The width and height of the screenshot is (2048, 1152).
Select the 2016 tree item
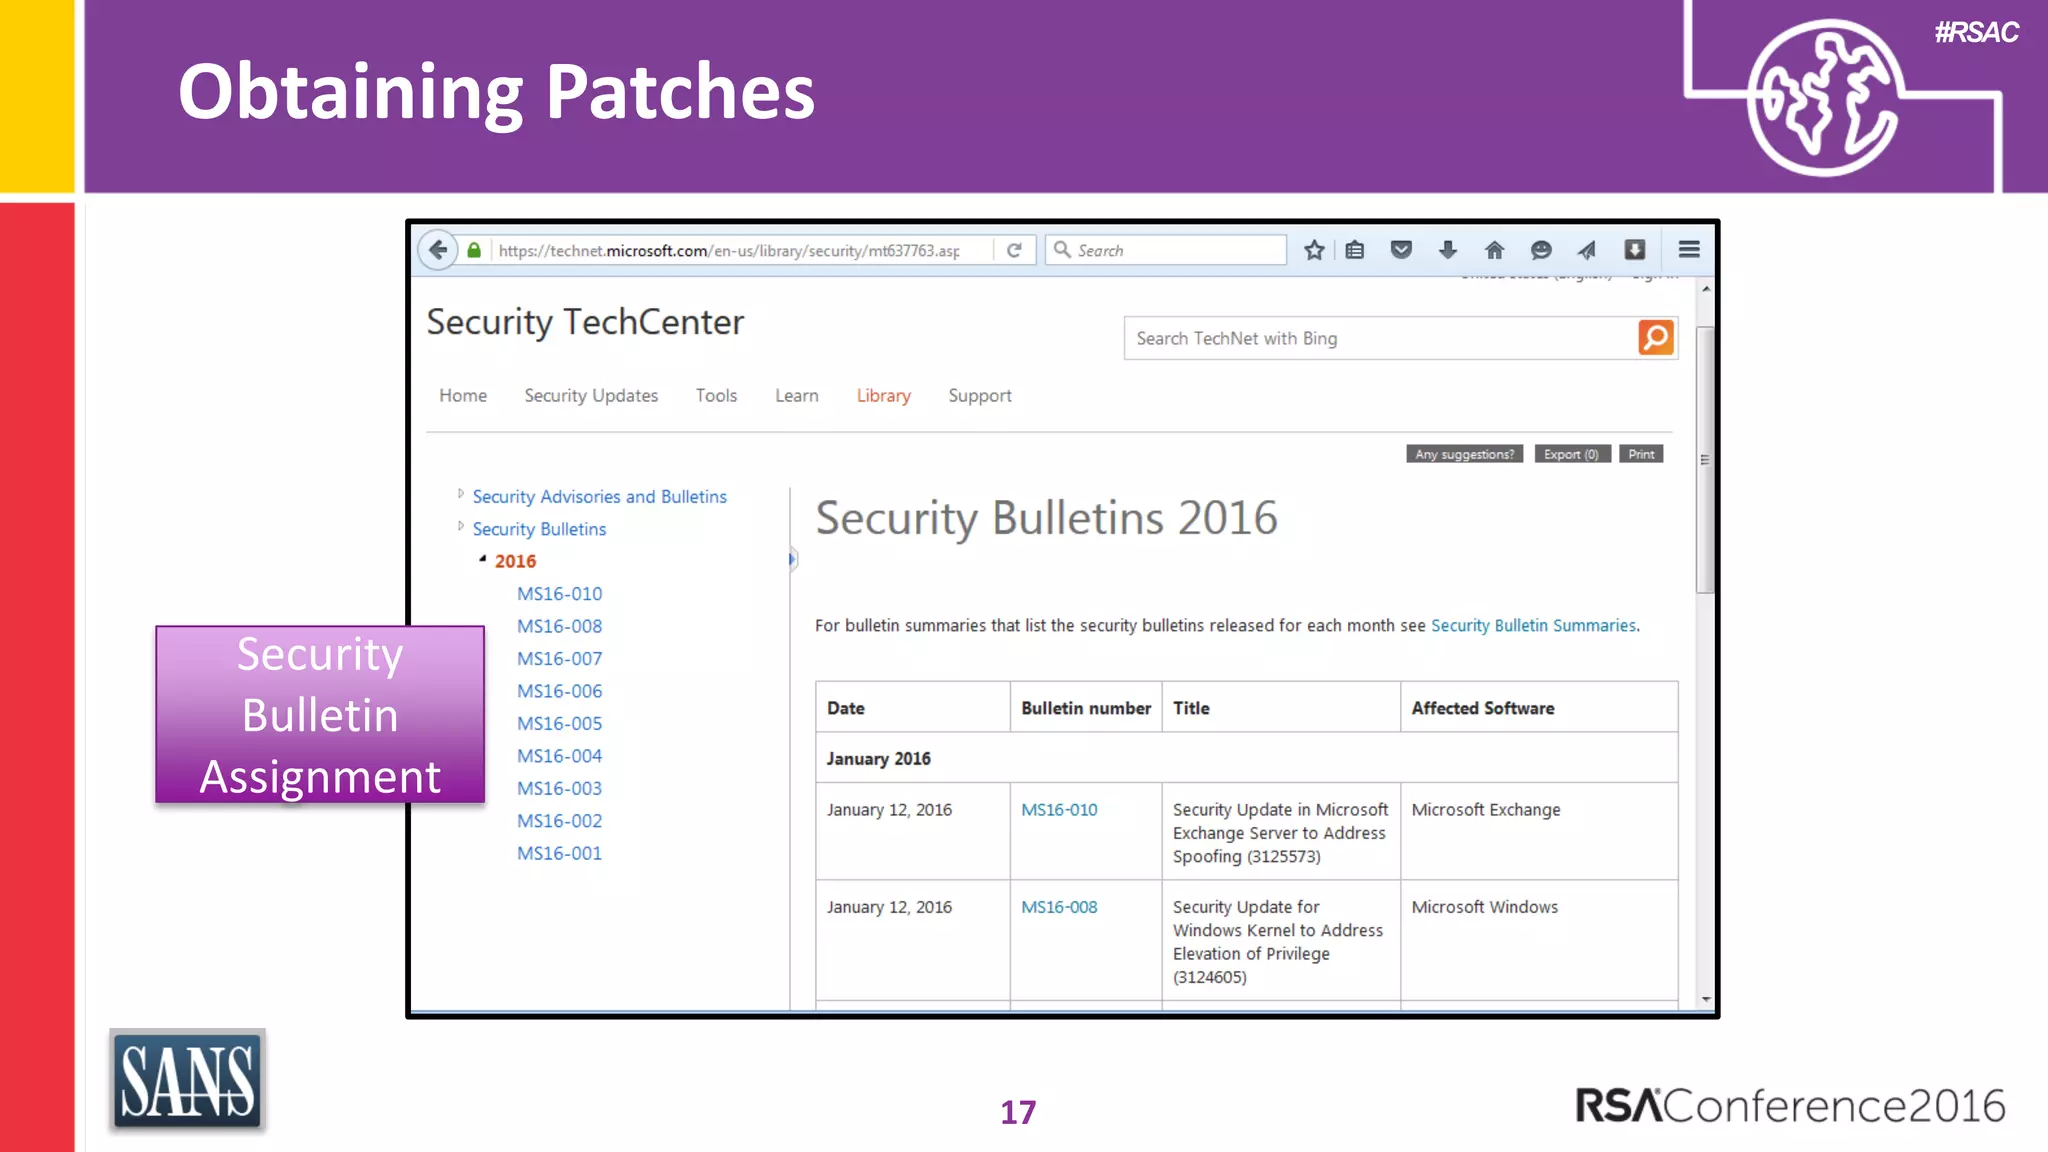click(515, 561)
